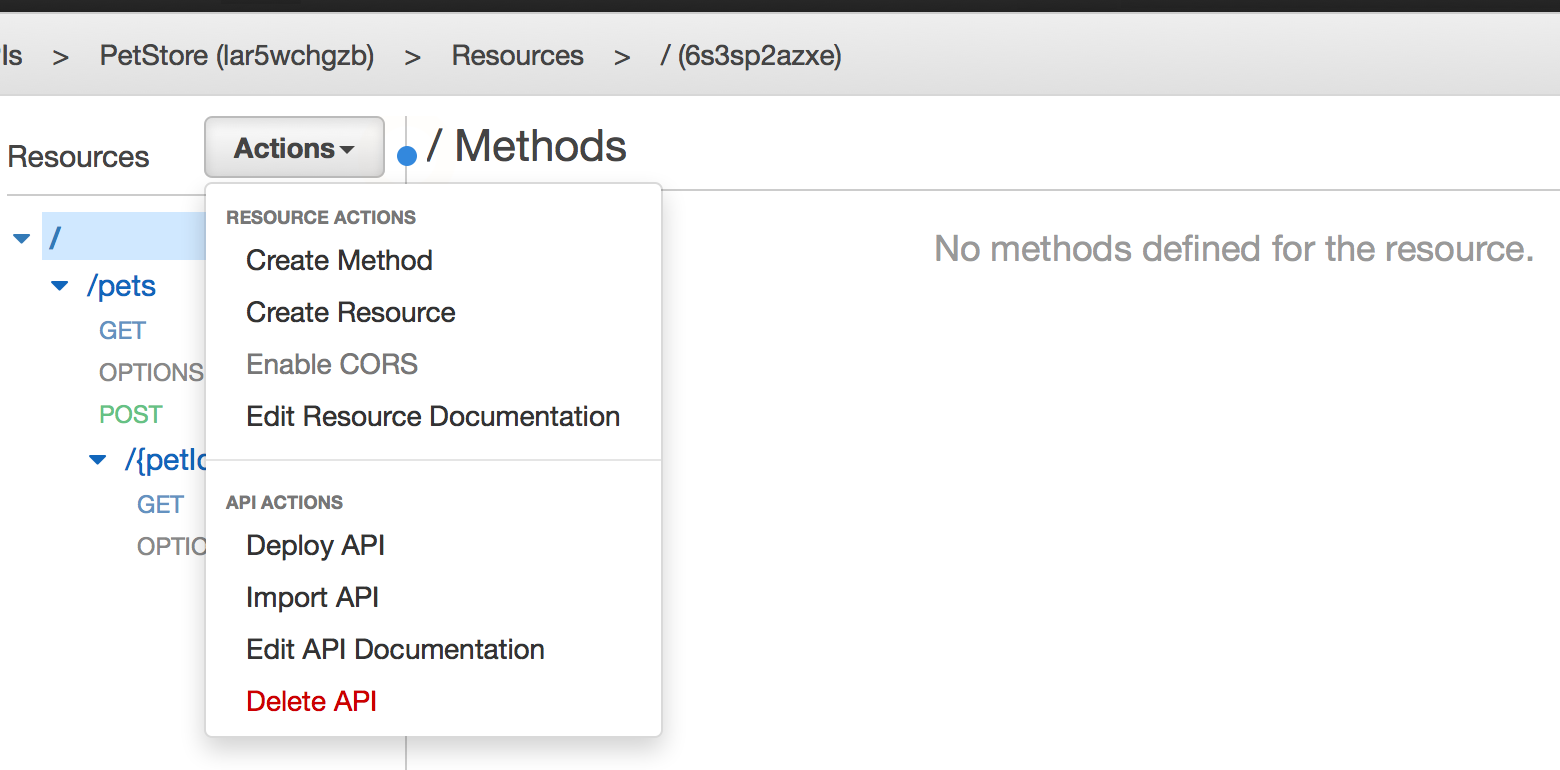Click the "No methods defined for the resource." message

(x=1234, y=248)
